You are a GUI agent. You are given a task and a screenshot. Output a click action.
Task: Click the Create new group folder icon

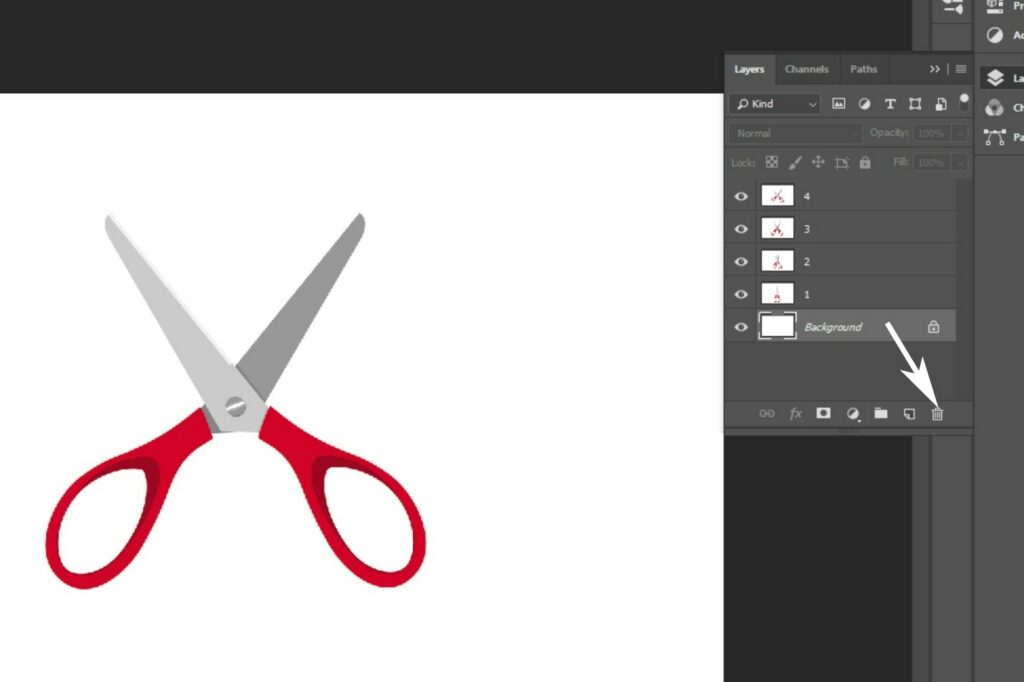click(x=881, y=413)
